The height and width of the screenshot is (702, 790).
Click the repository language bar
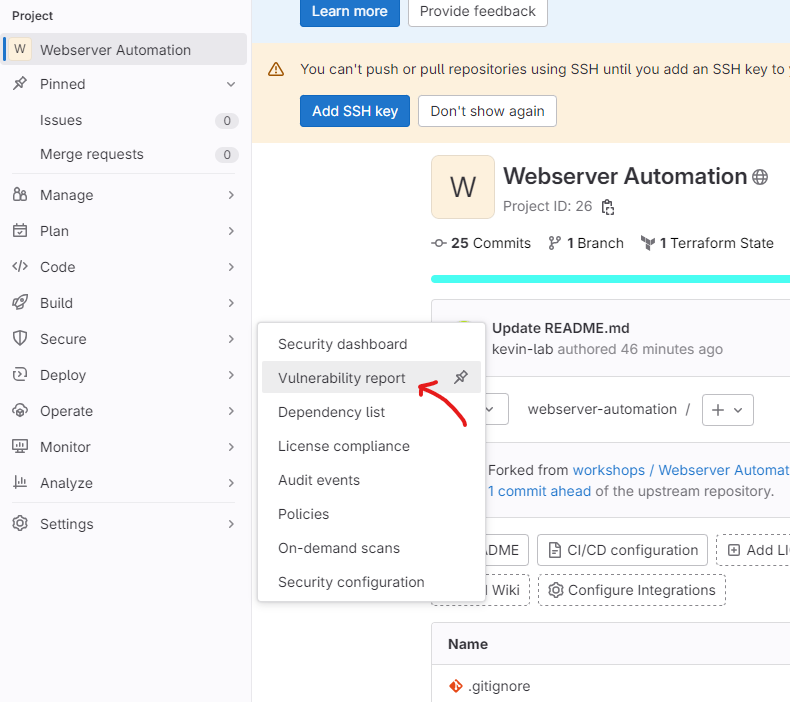tap(610, 279)
